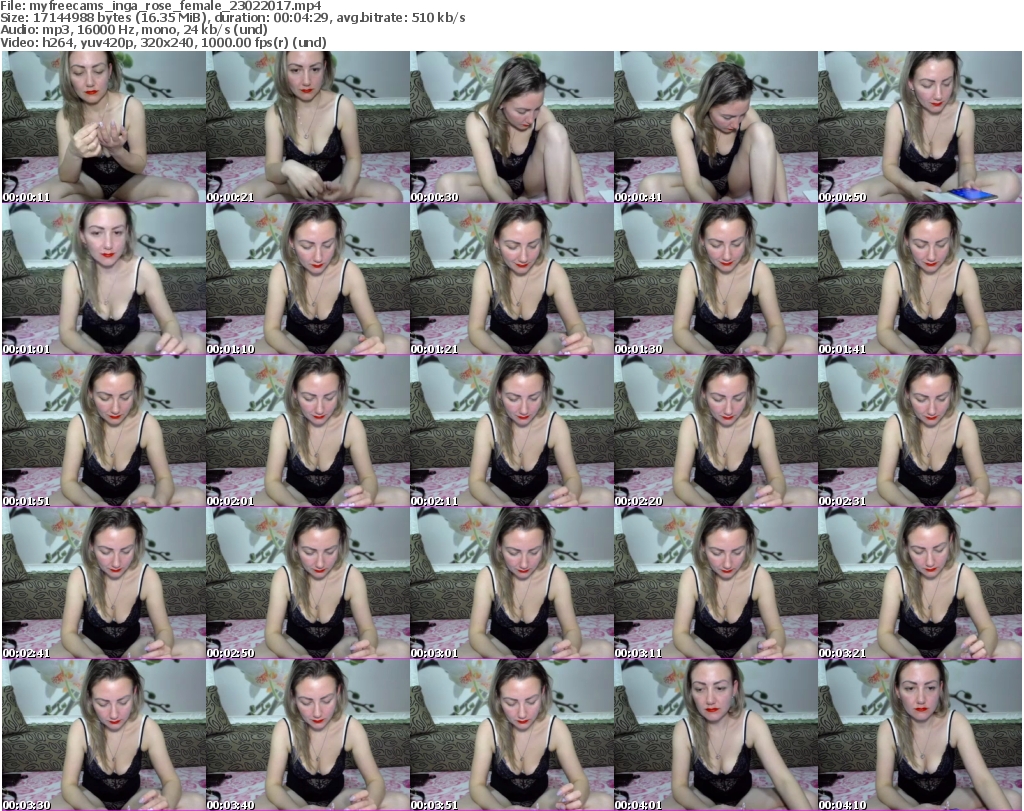This screenshot has width=1024, height=811.
Task: Select the thumbnail frame at 00:00:21
Action: 308,127
